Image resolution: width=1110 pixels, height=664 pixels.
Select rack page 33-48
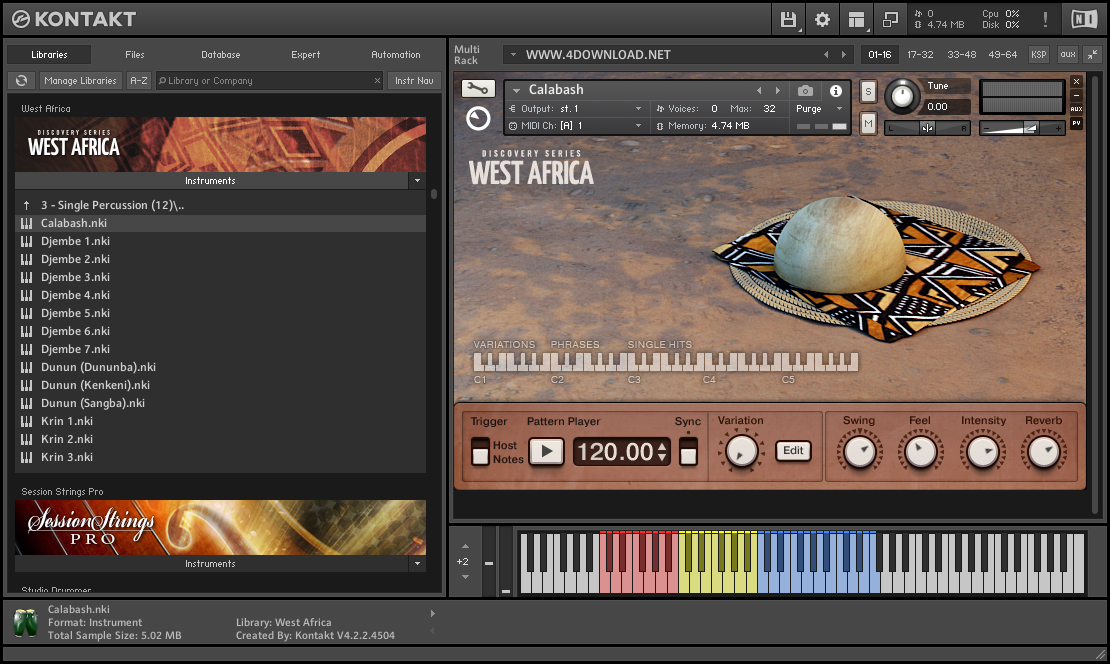(x=961, y=55)
